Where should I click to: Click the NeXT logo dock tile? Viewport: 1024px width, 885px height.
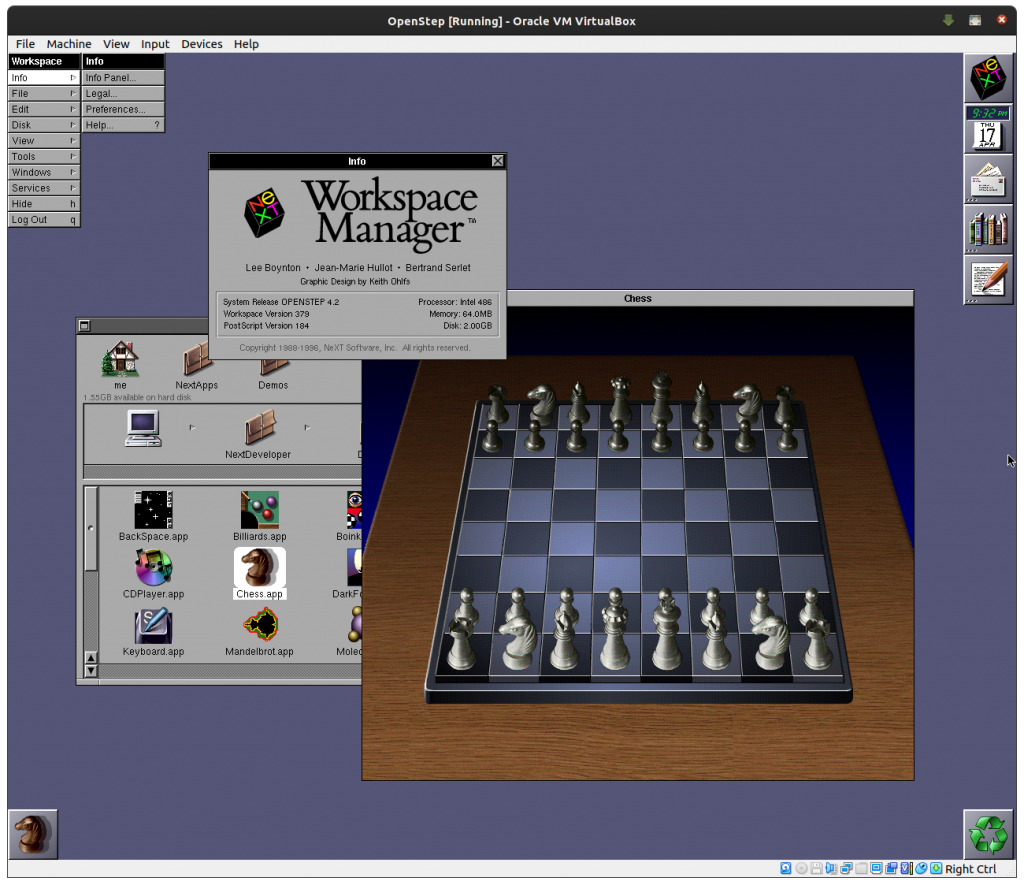(x=988, y=77)
